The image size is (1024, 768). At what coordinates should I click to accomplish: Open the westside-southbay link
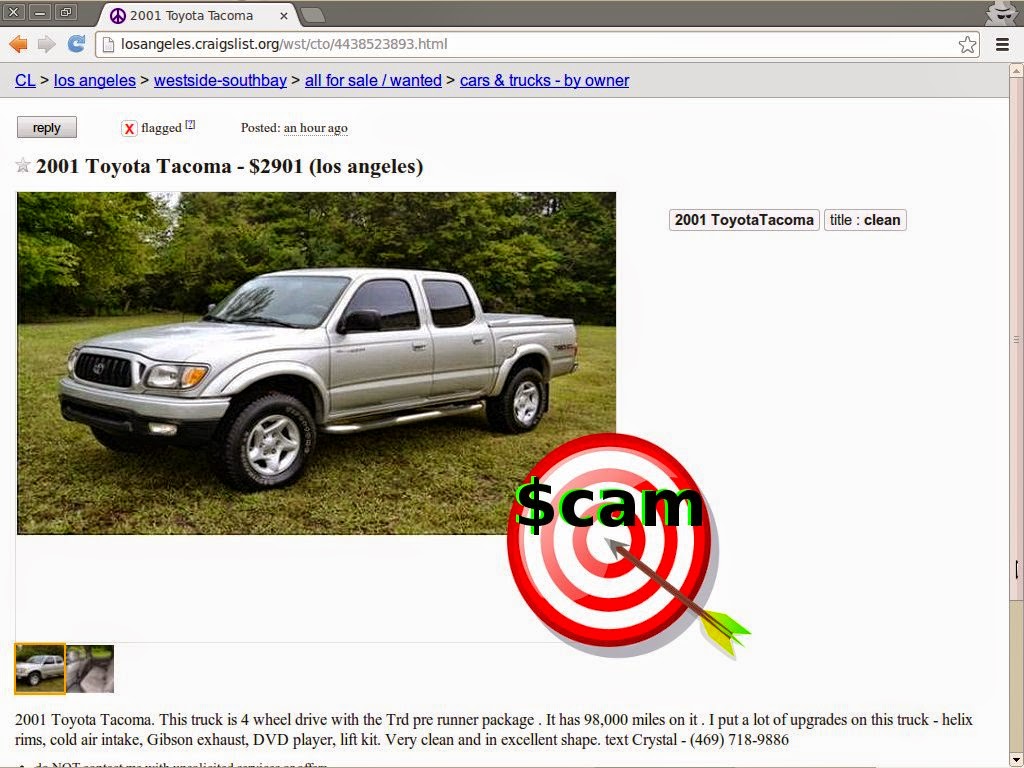pos(220,80)
